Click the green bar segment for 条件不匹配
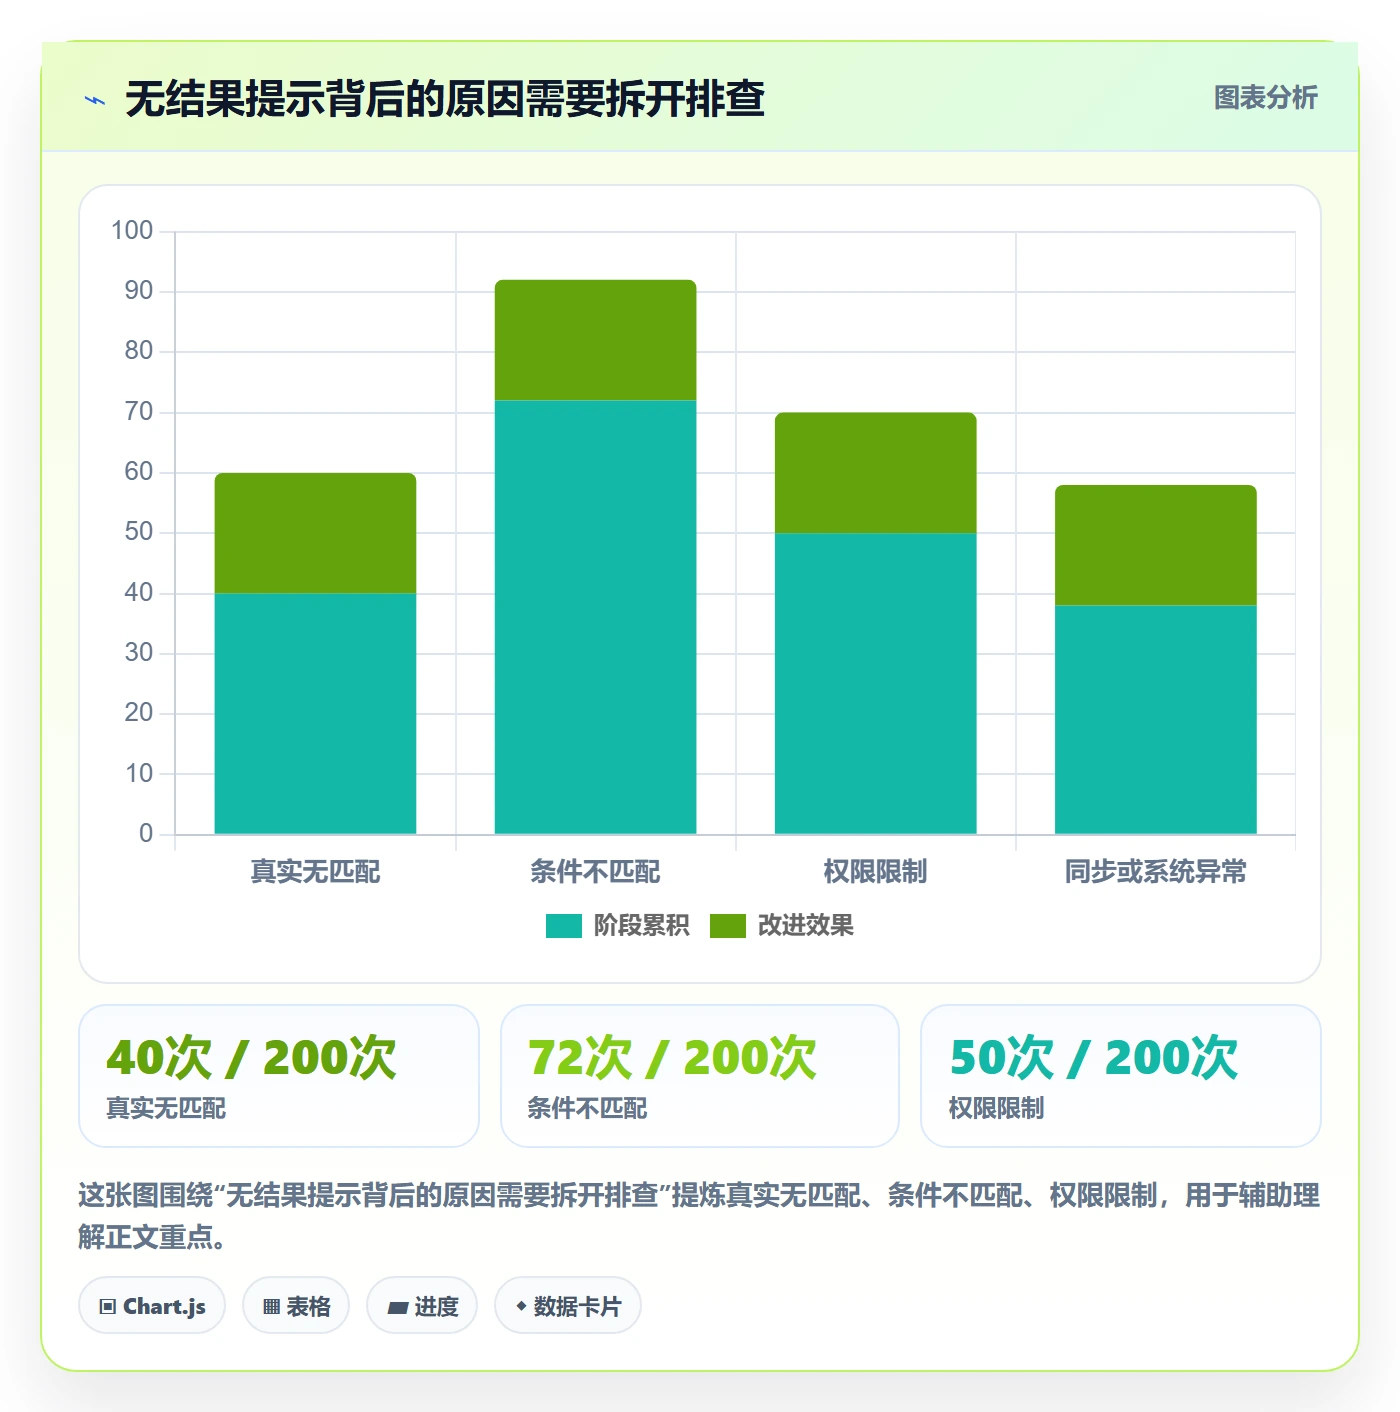The image size is (1400, 1412). 595,340
